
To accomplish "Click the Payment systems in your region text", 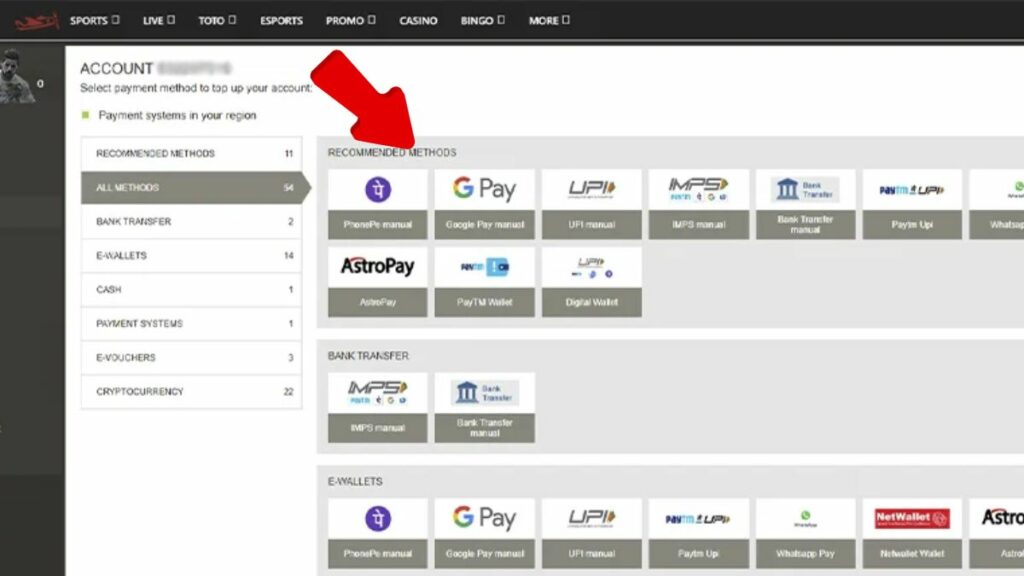I will (177, 116).
